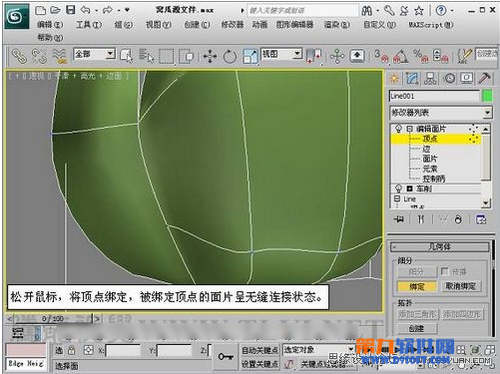Select the 边 sub-object level

click(x=426, y=149)
